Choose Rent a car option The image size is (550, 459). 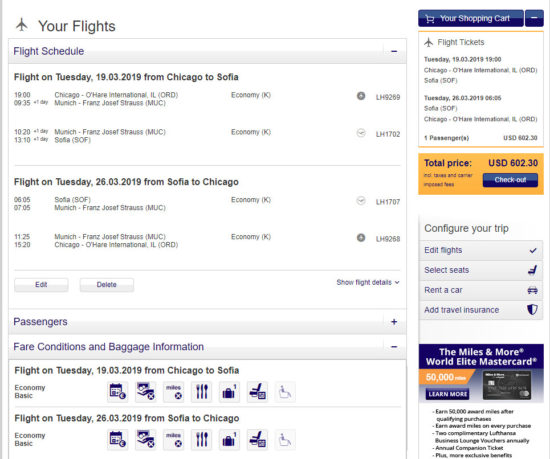481,290
